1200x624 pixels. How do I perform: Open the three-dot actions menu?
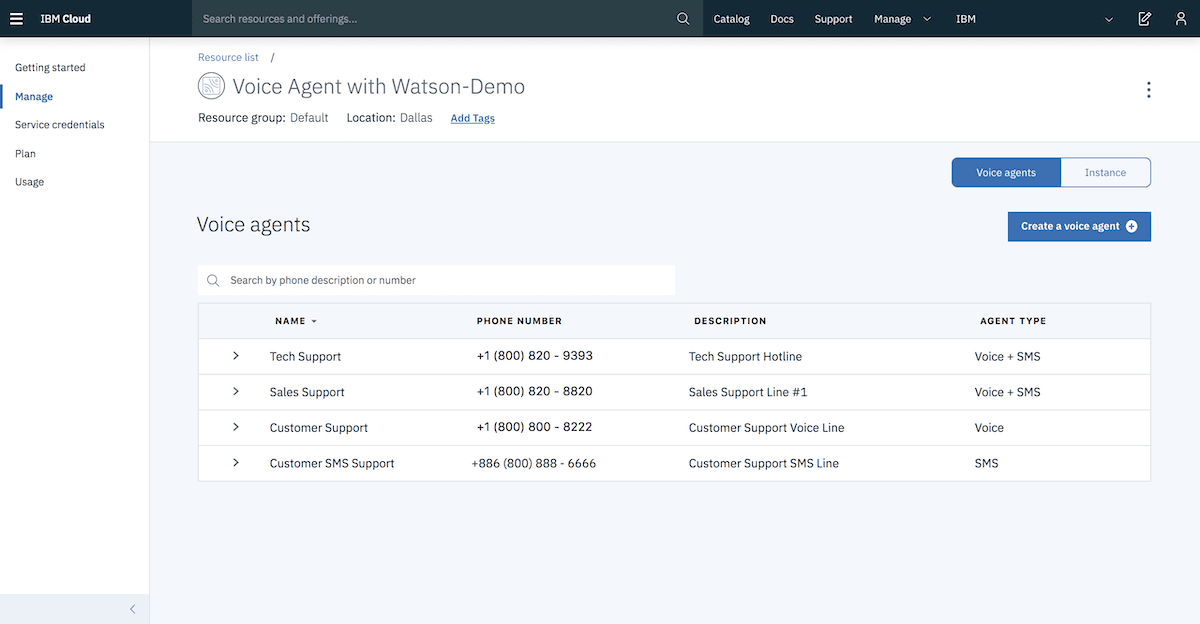1148,90
